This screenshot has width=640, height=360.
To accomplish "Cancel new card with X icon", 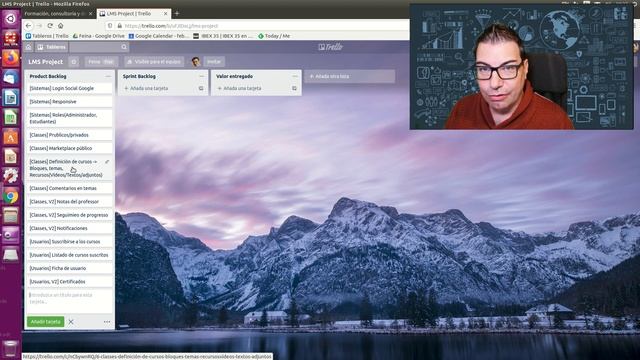I will coord(71,322).
